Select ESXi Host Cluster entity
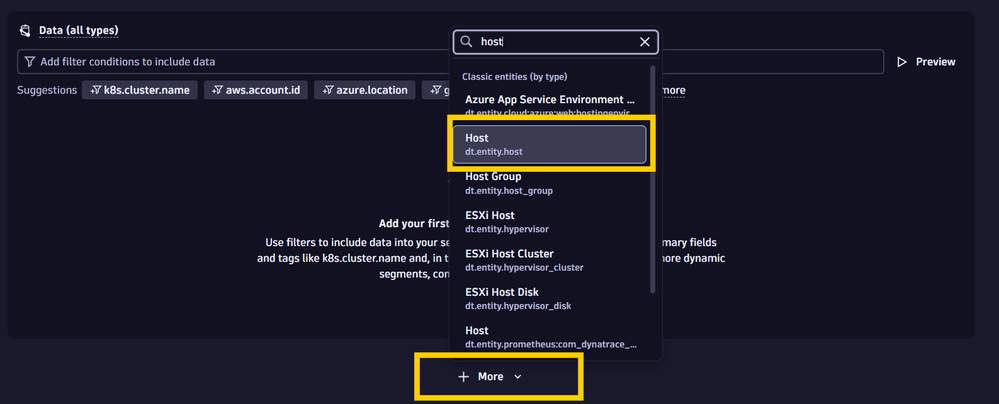999x404 pixels. pos(550,260)
